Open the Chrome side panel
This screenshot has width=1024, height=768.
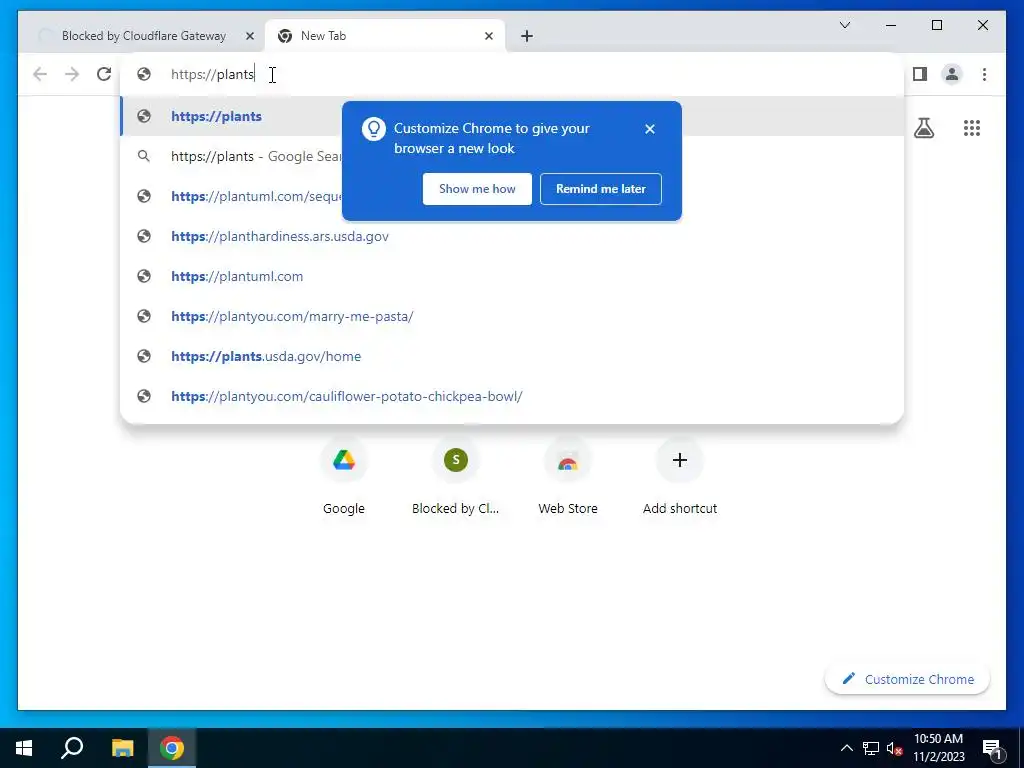click(920, 74)
